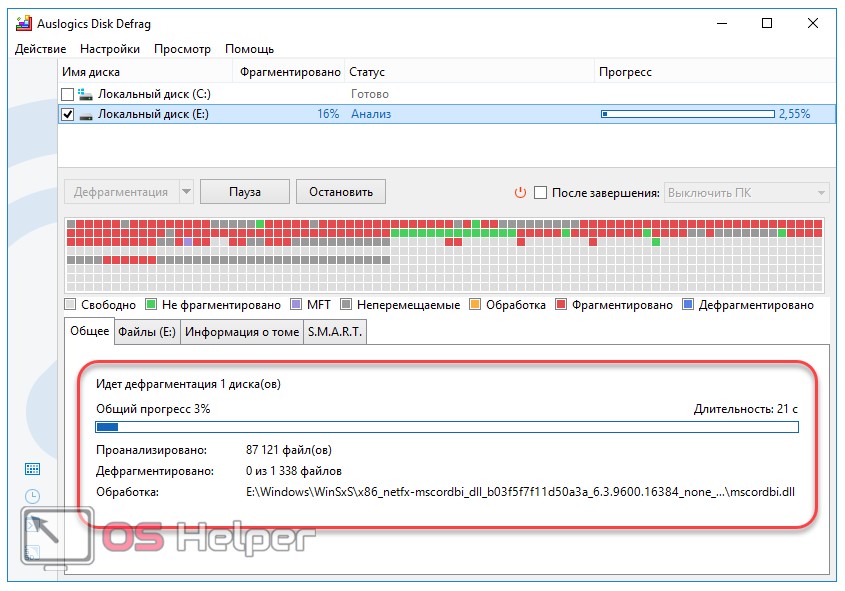The height and width of the screenshot is (591, 845).
Task: Open the Настройки menu
Action: point(110,49)
